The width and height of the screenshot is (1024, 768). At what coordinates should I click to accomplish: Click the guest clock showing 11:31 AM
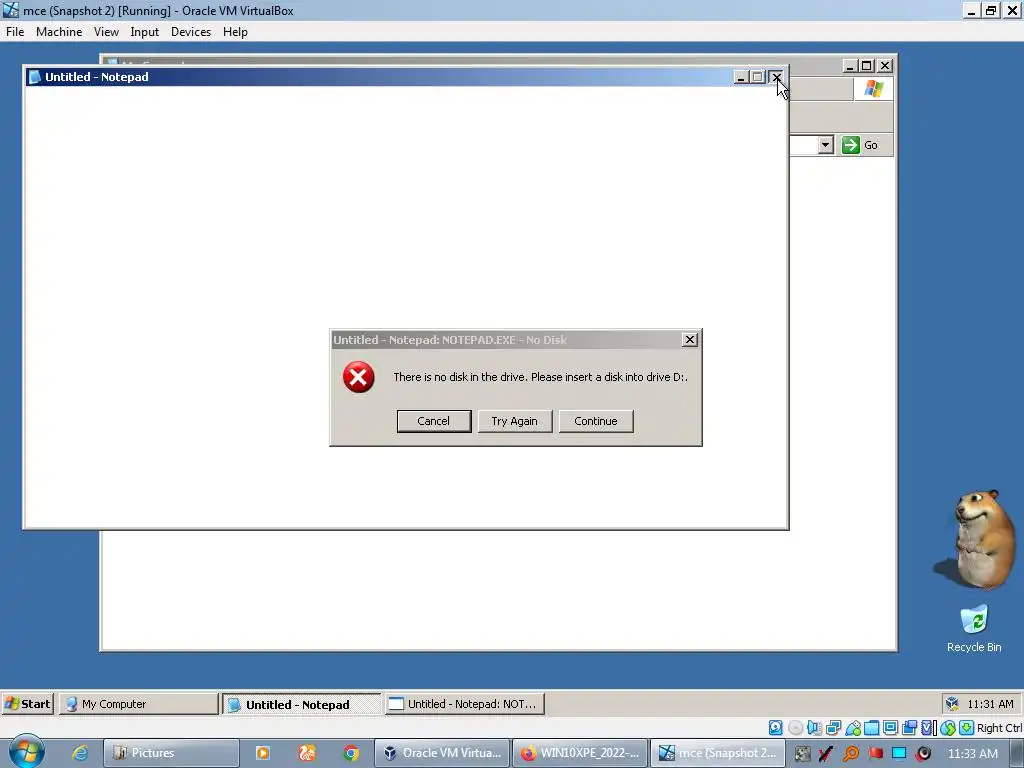(x=990, y=704)
